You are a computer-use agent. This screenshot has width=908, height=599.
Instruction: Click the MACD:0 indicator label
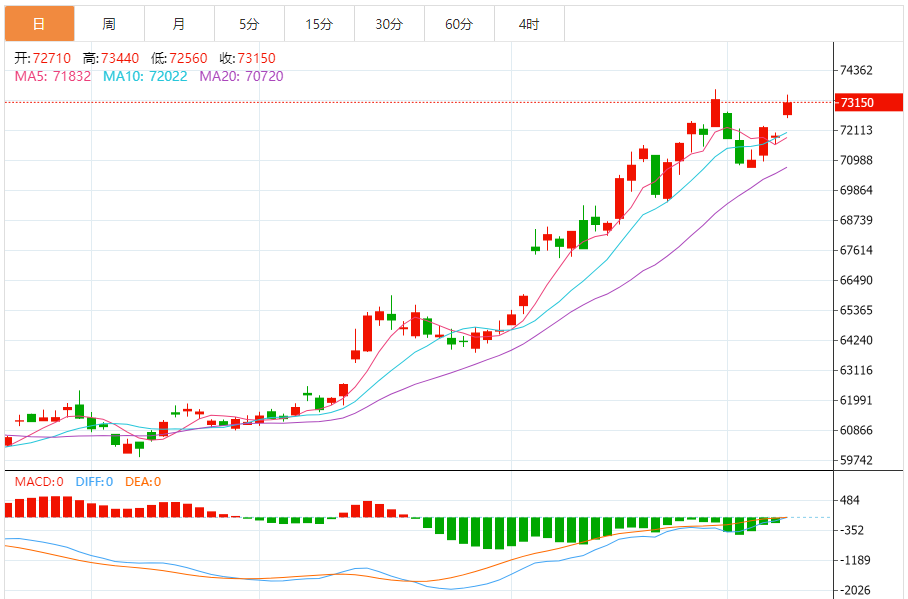[39, 482]
